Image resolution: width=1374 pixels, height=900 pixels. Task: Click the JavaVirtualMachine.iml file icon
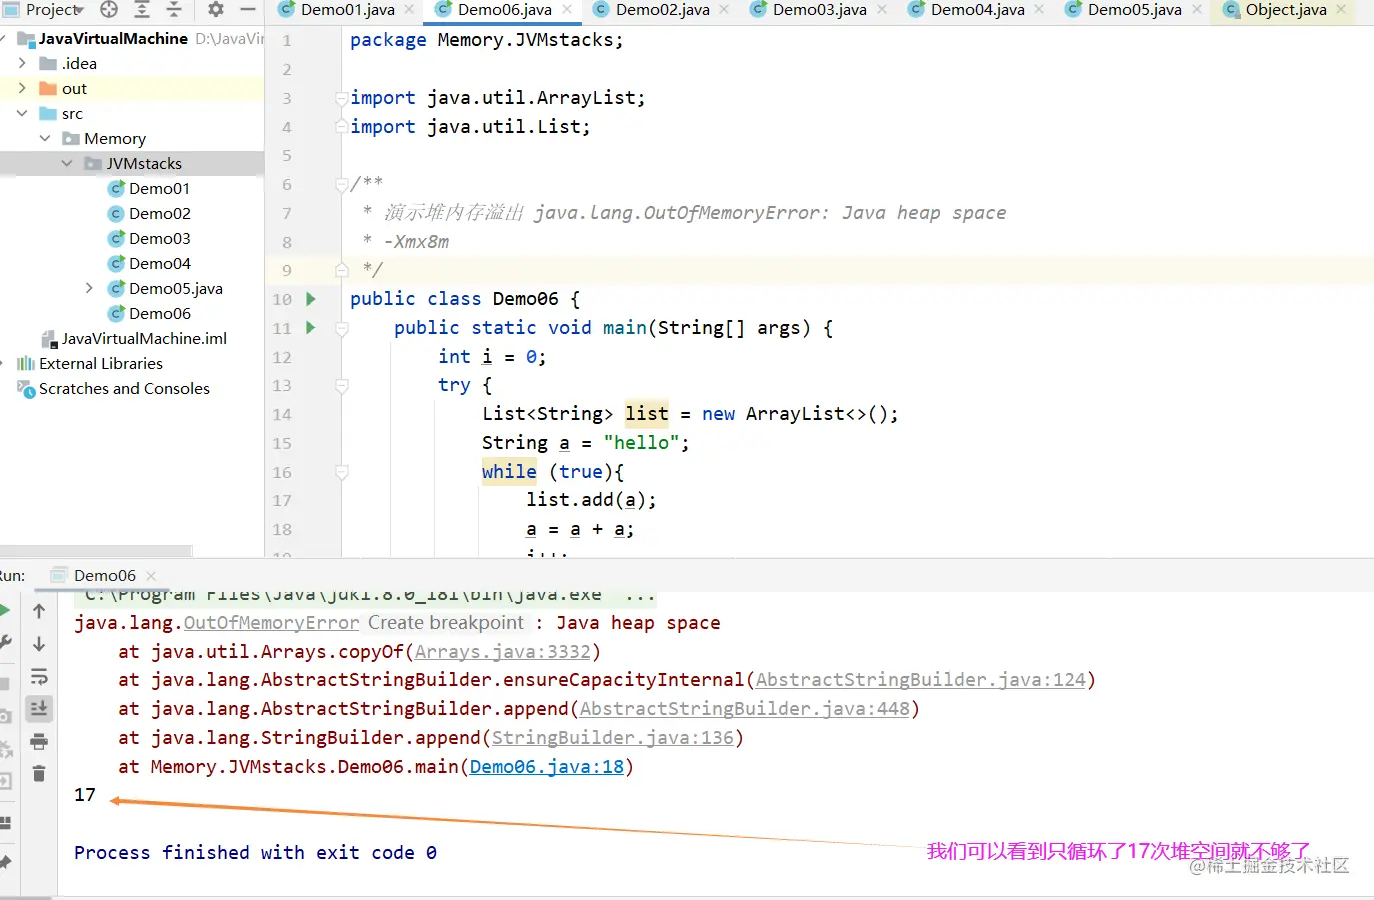click(48, 339)
